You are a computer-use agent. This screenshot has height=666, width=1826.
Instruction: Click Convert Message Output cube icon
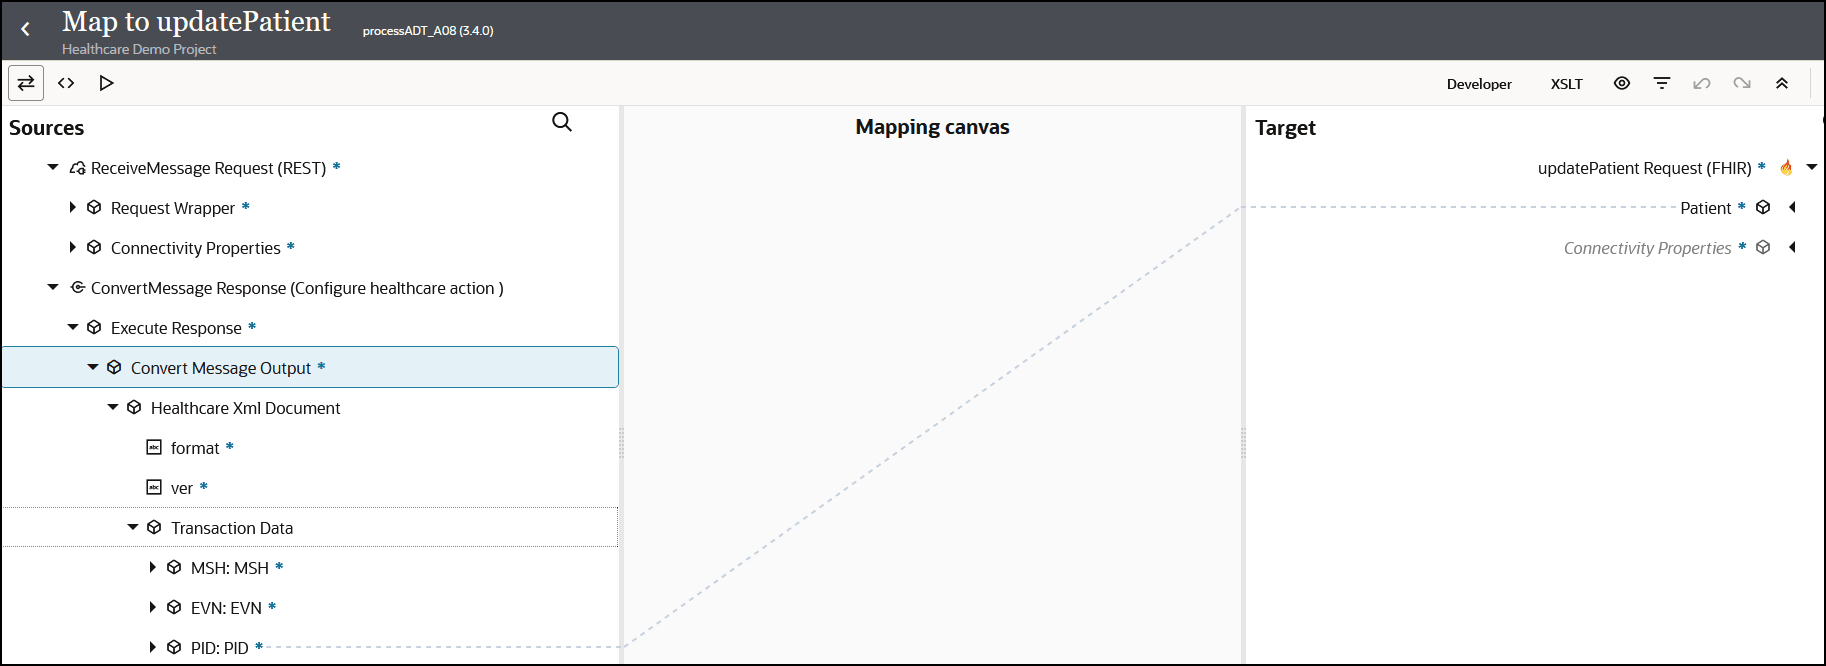click(x=114, y=367)
